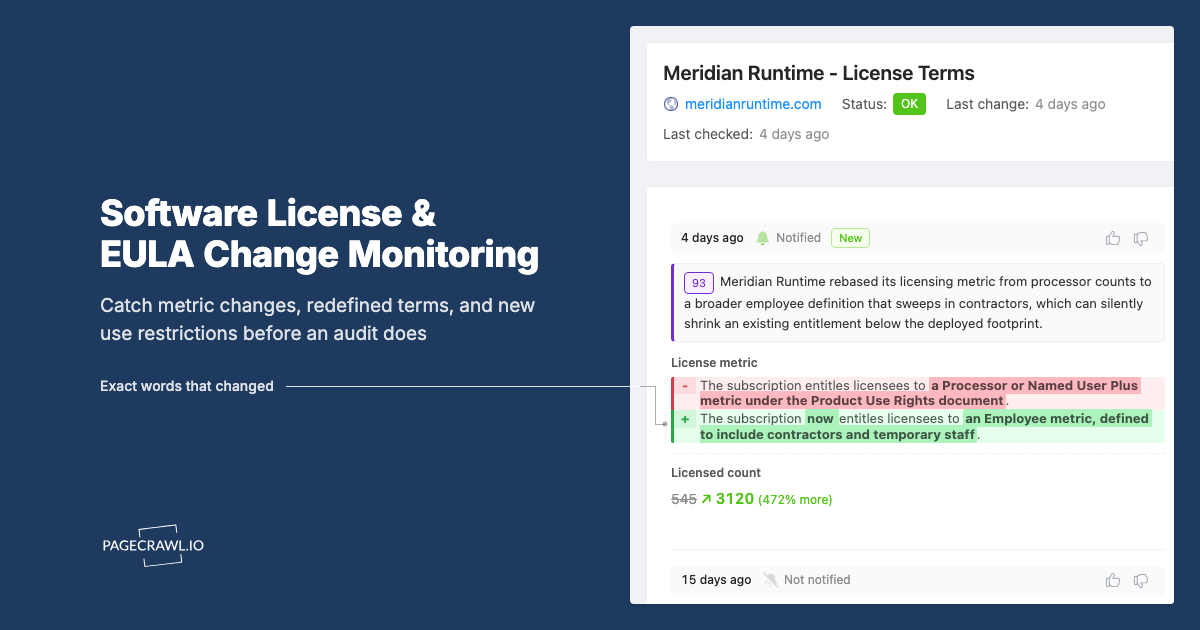Screen dimensions: 1200x630
Task: Click the 'Last checked:' label
Action: tap(708, 134)
